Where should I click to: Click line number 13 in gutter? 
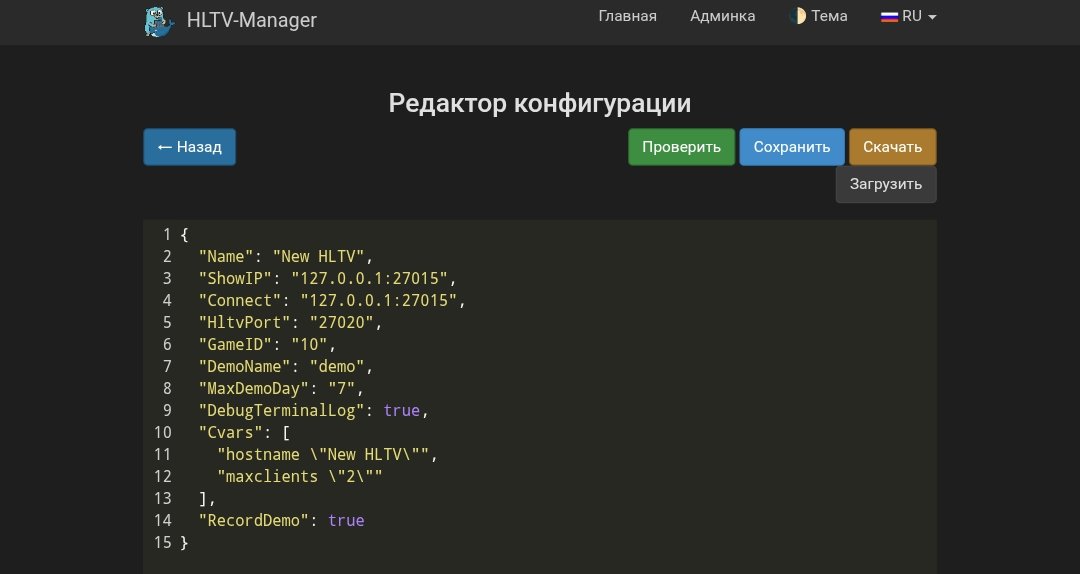click(163, 499)
